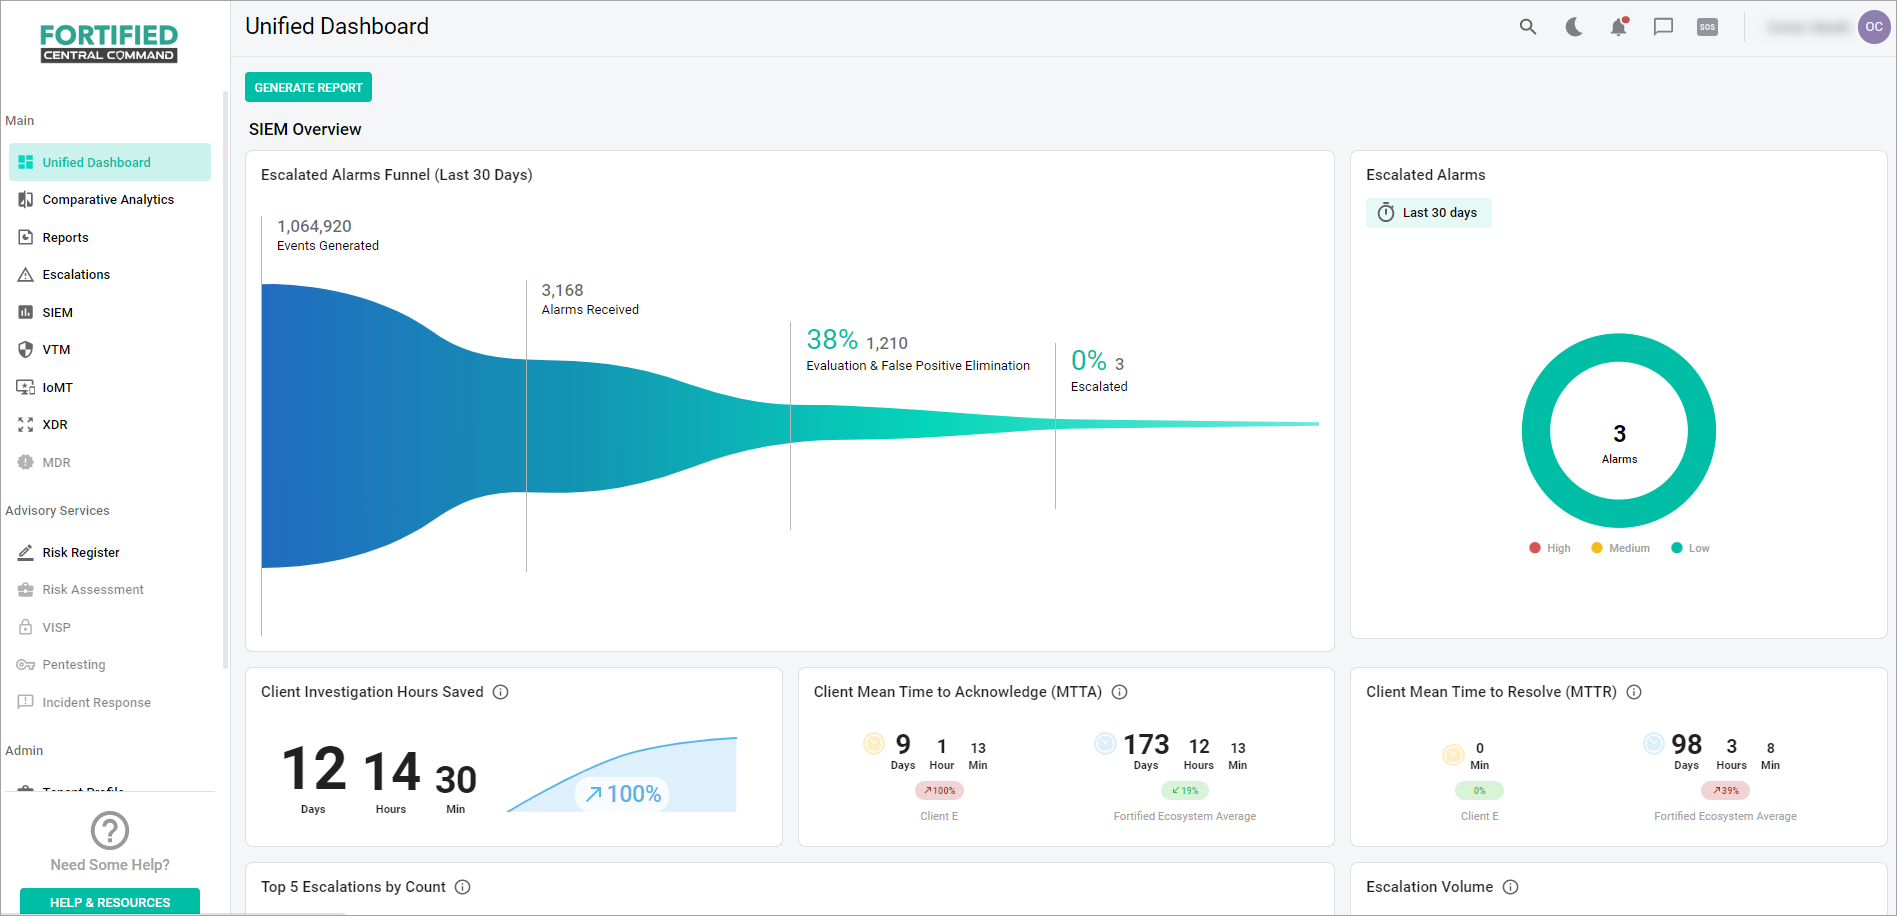Open Help & Resources
Image resolution: width=1897 pixels, height=916 pixels.
[x=109, y=901]
